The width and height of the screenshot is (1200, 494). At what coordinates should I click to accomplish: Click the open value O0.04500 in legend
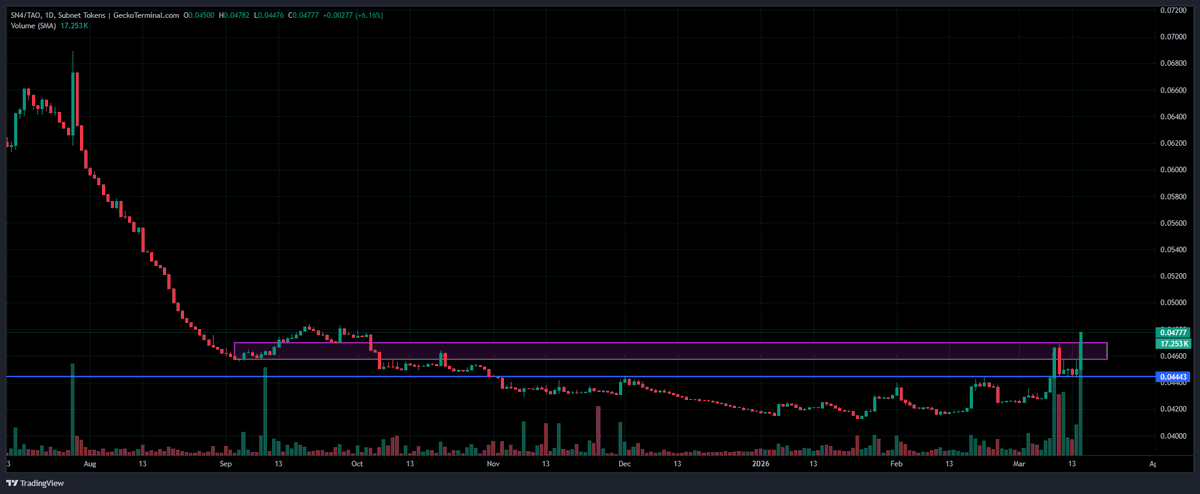(x=200, y=15)
